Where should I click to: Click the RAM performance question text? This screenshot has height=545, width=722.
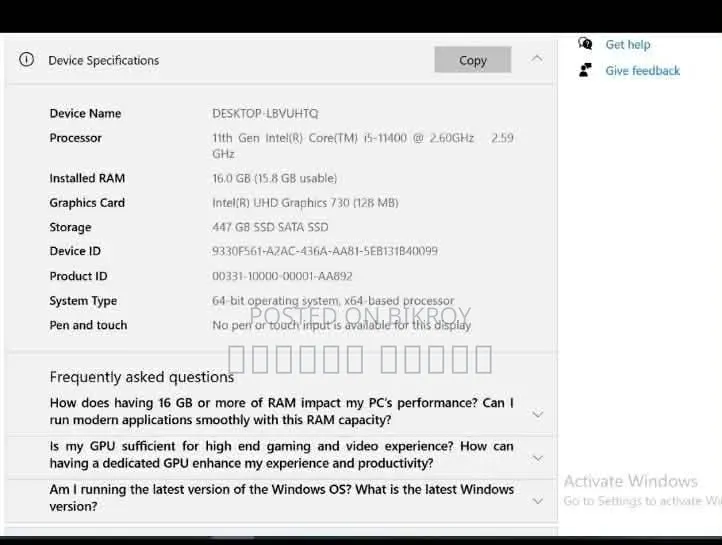[x=281, y=411]
